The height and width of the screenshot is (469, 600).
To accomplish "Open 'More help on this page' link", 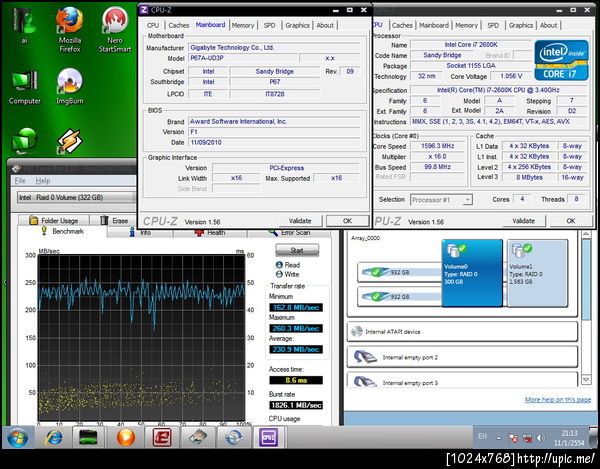I will 558,399.
